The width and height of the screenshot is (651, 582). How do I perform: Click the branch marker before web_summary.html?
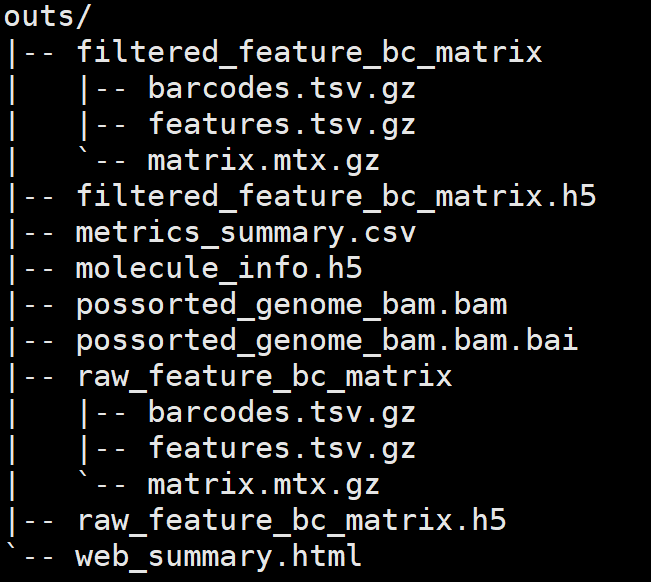click(x=31, y=556)
